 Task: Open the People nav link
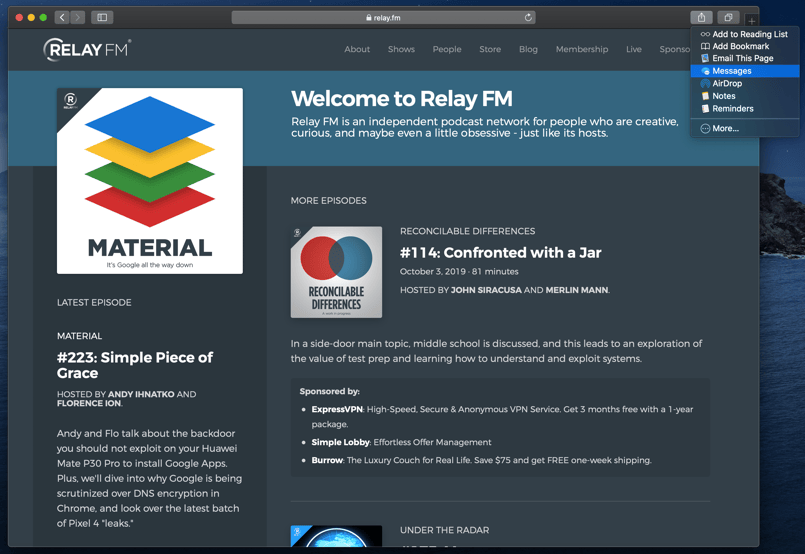click(447, 49)
